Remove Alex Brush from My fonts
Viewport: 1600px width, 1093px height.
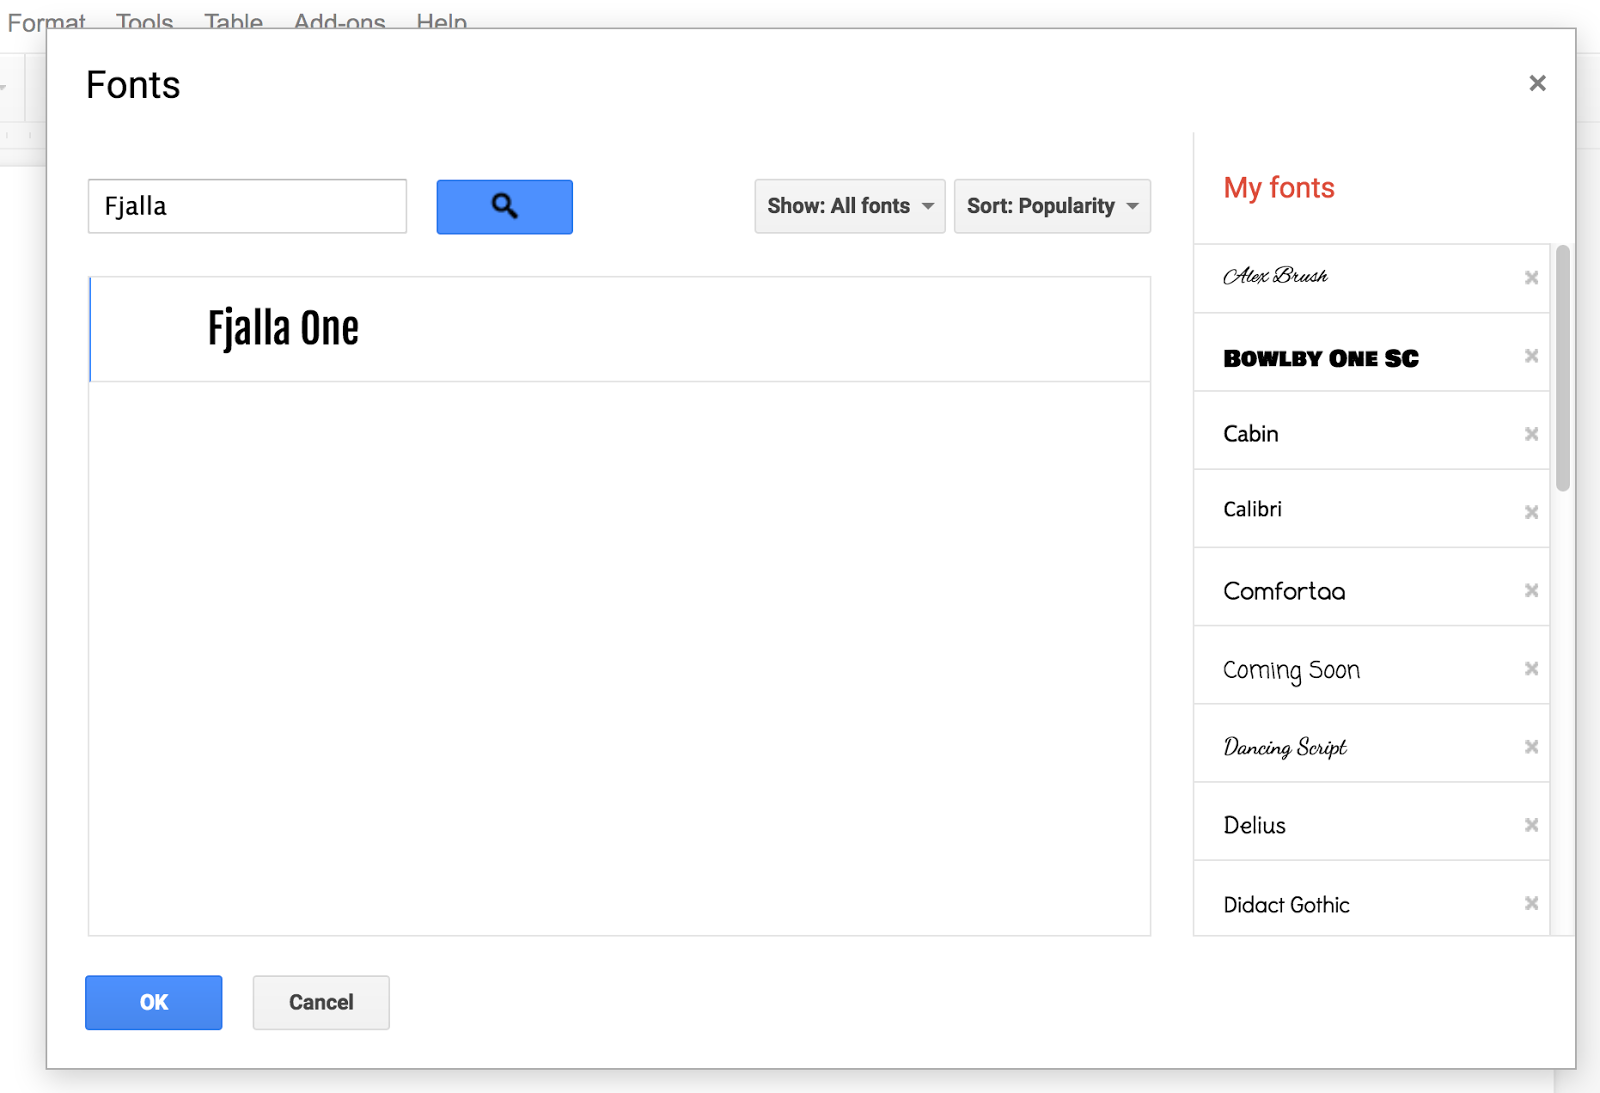1530,277
